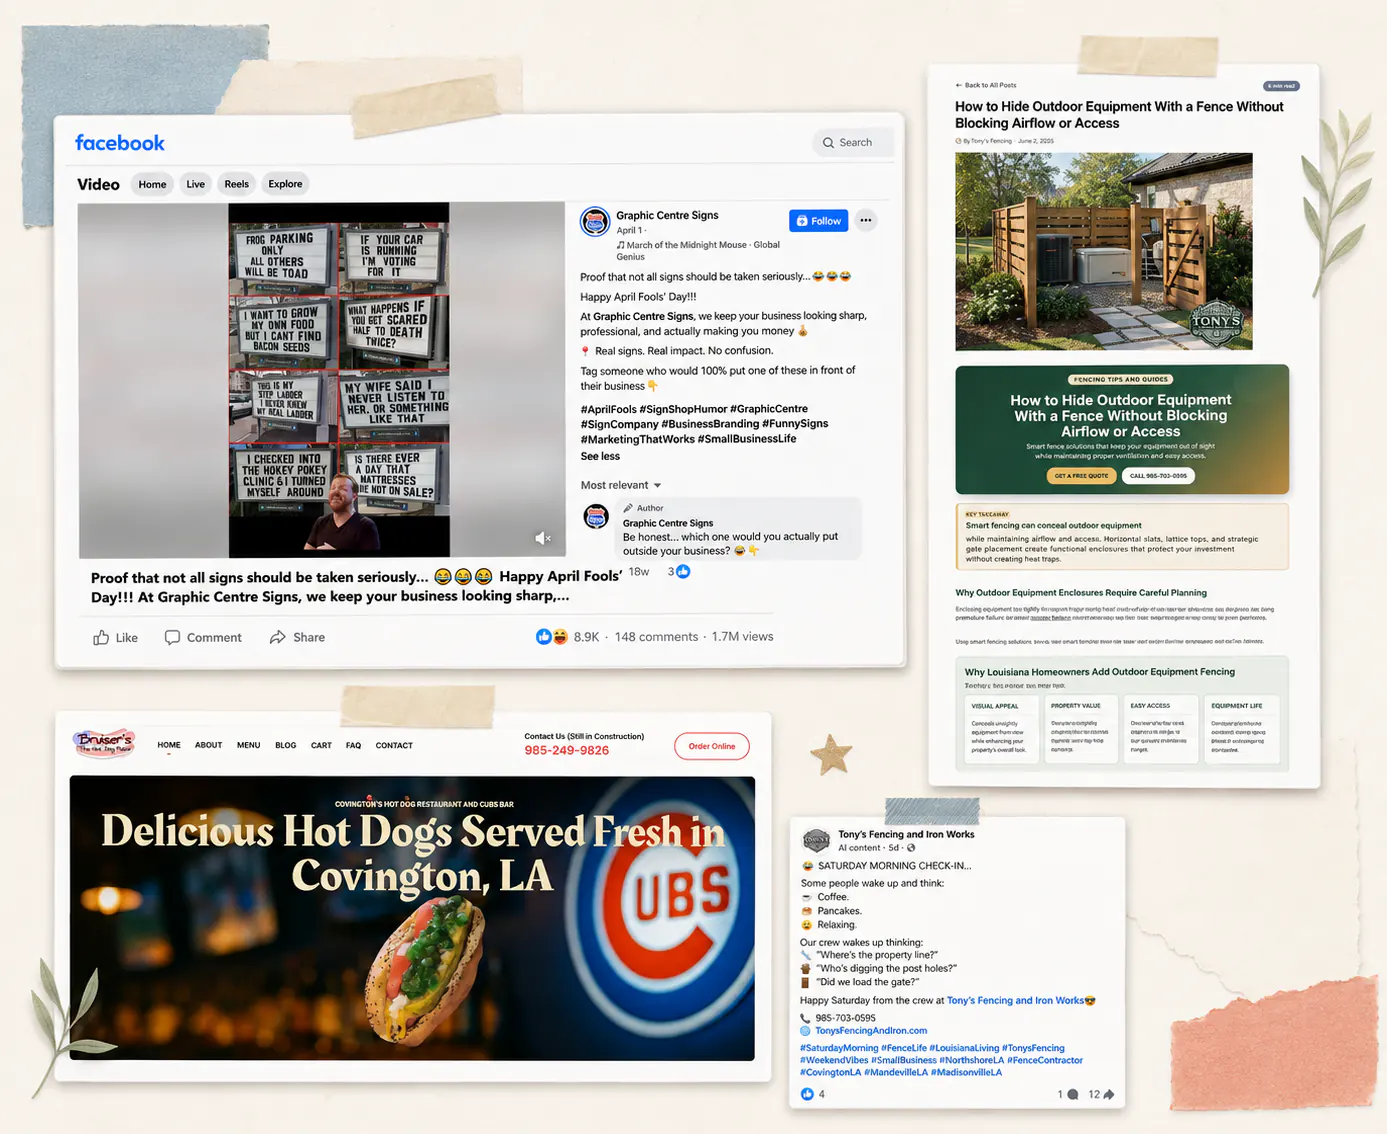Open ABOUT in Bruiser's navigation

[208, 745]
